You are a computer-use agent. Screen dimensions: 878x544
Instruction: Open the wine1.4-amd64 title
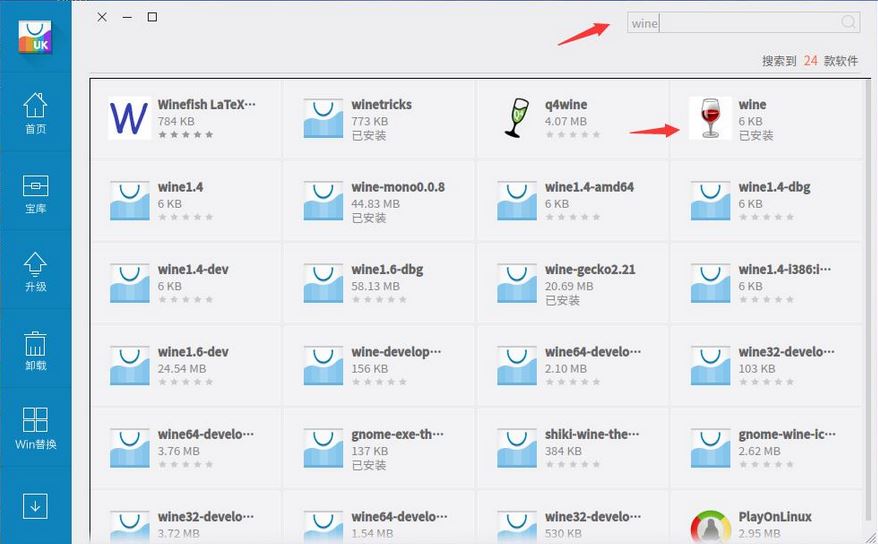pos(589,187)
